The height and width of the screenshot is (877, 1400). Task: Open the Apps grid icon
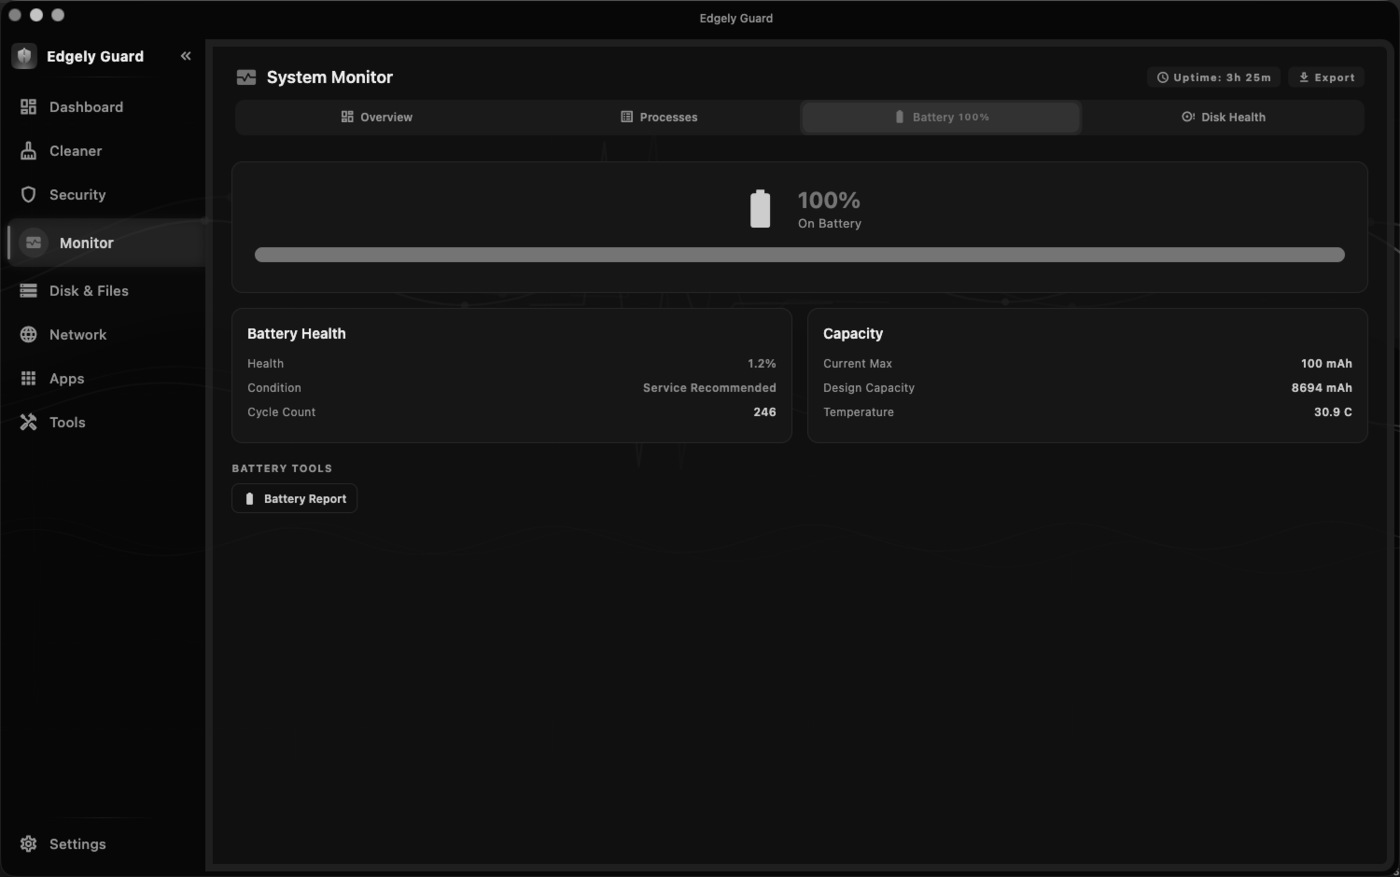pos(28,379)
